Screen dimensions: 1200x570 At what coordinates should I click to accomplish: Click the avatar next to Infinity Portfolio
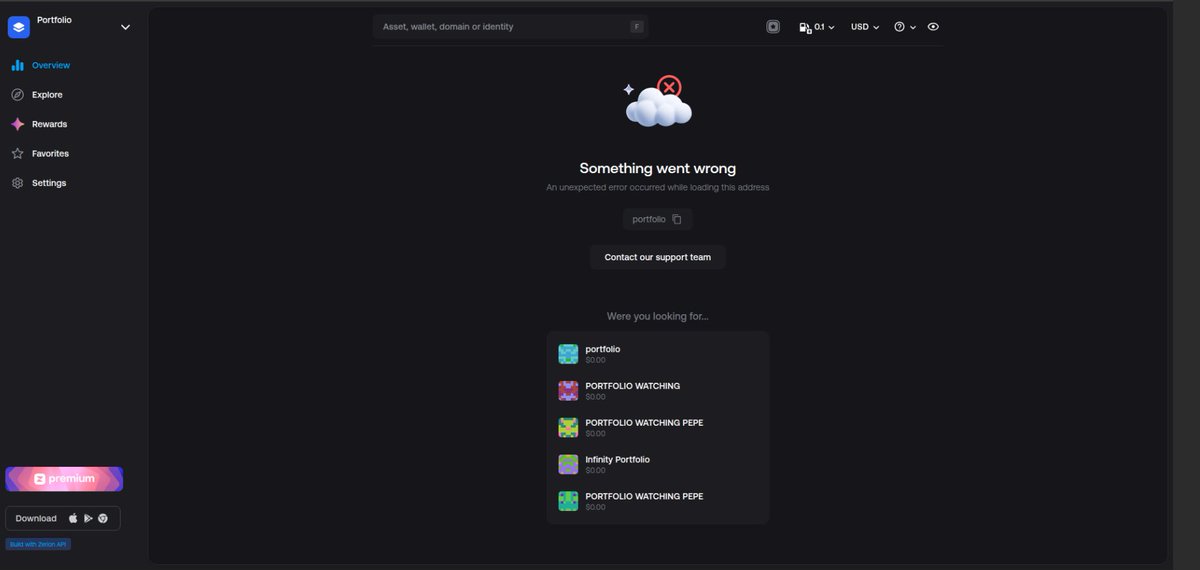[x=568, y=464]
